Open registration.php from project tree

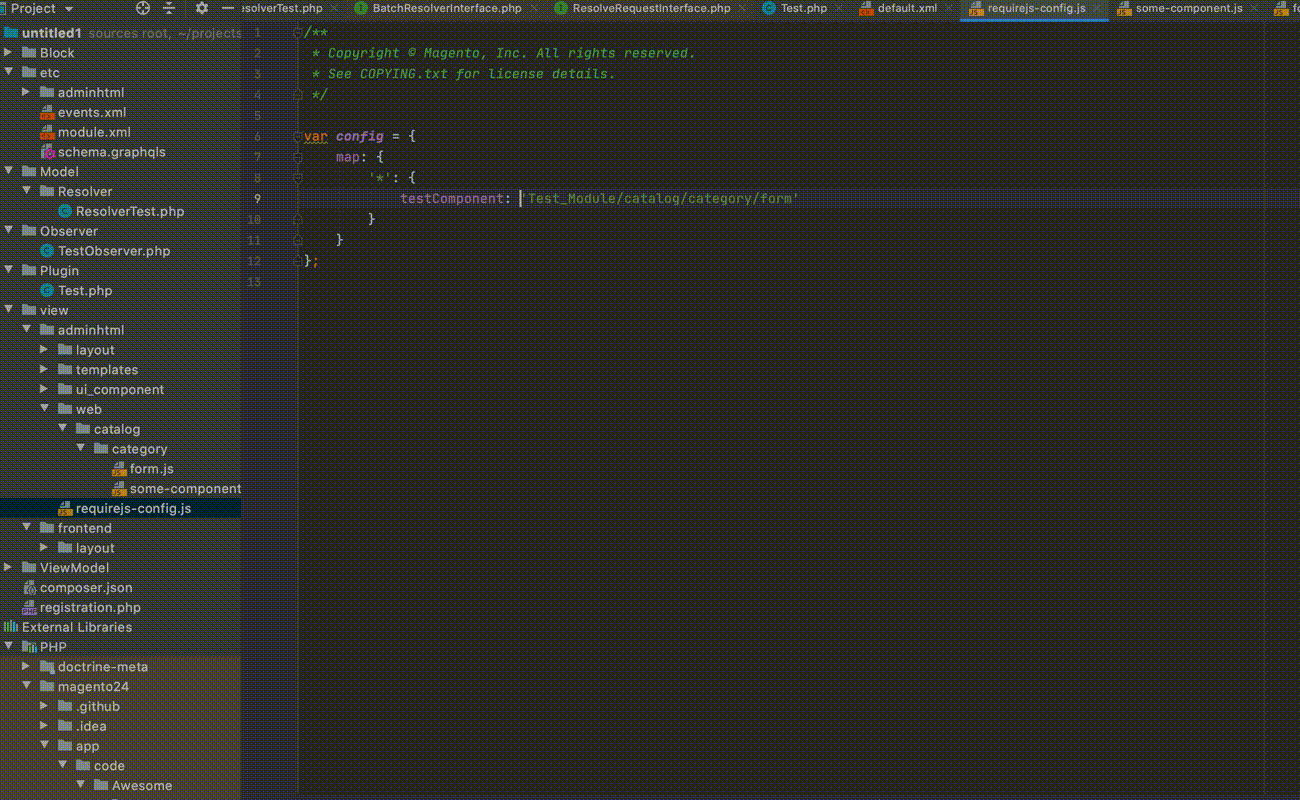89,608
